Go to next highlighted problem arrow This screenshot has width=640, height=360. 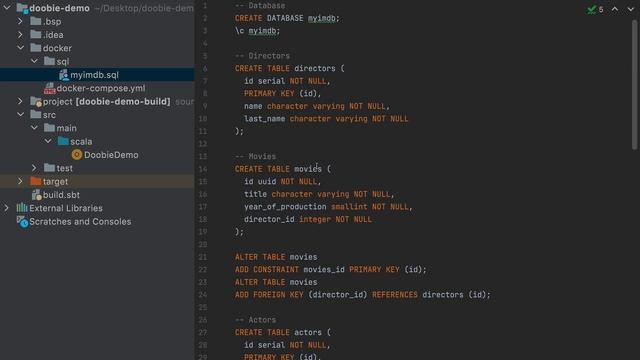click(x=630, y=9)
